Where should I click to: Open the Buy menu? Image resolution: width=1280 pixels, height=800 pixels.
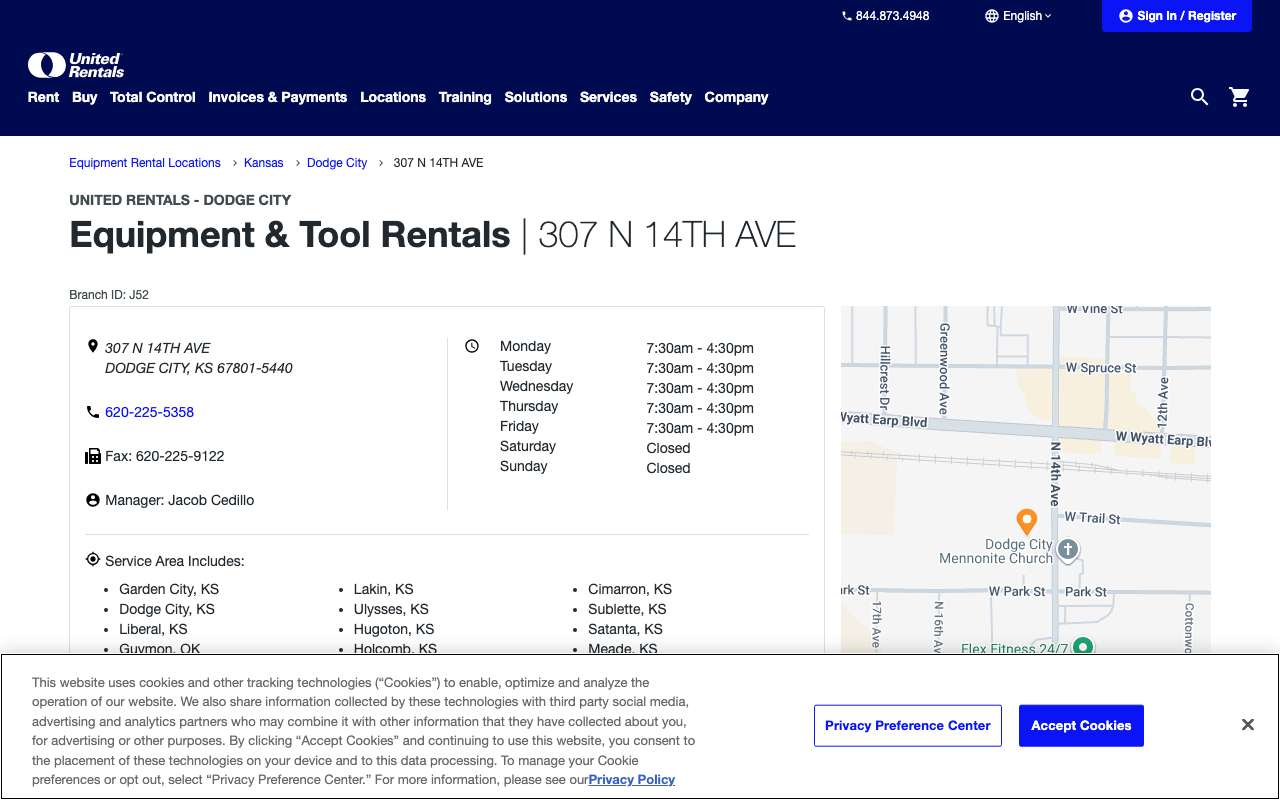pos(85,97)
